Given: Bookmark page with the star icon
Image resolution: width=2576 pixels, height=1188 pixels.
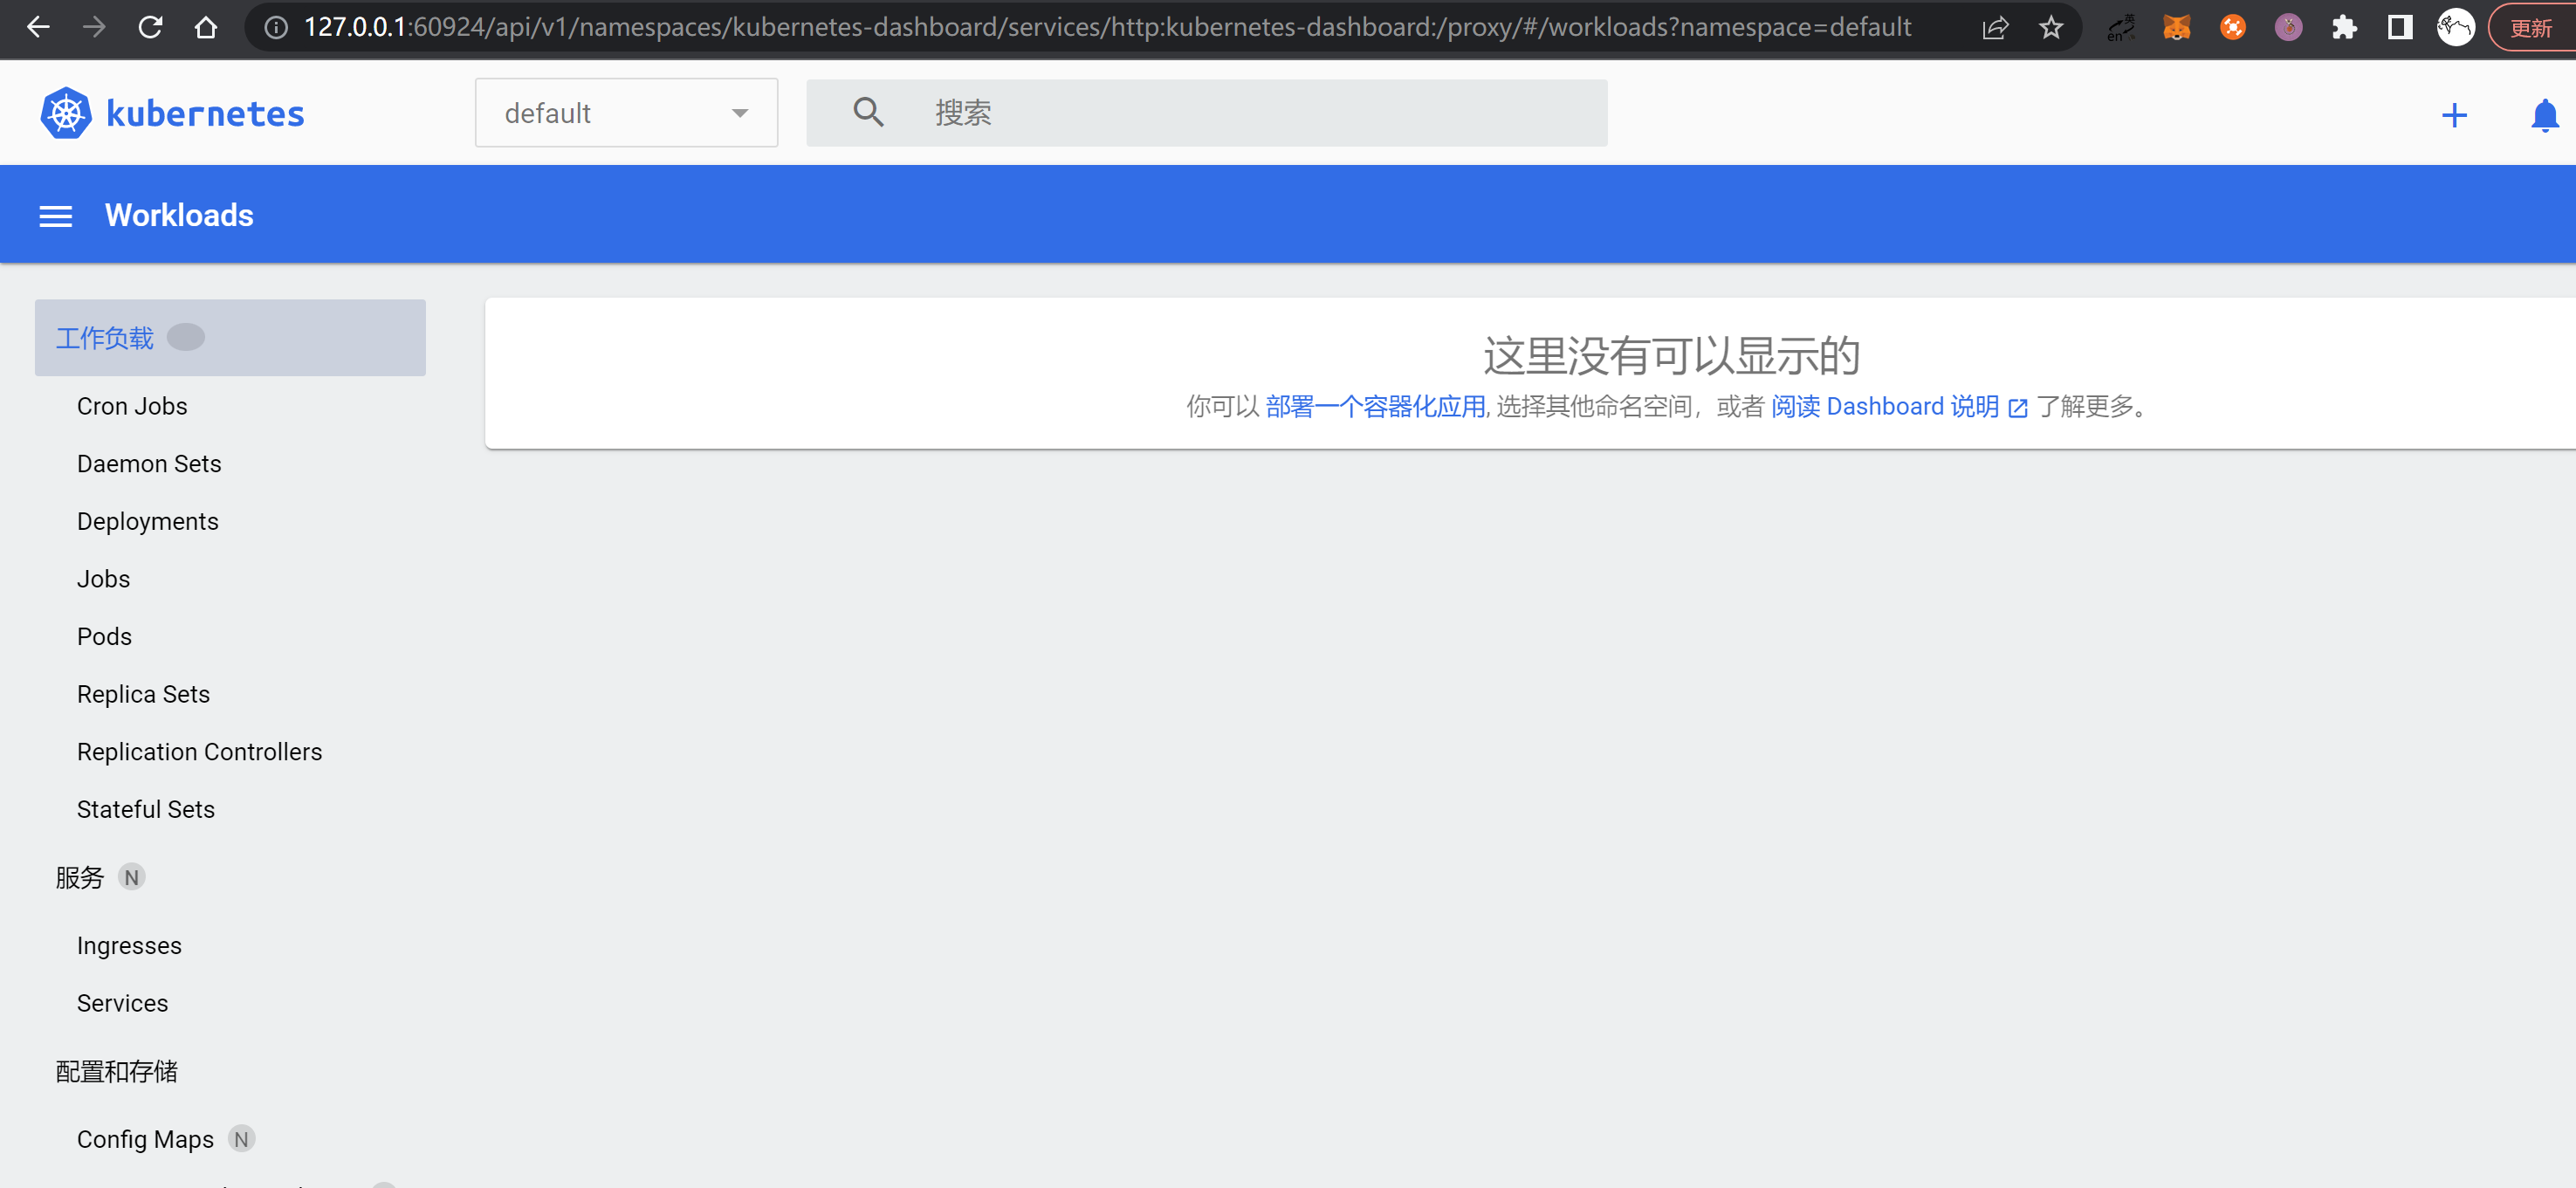Looking at the screenshot, I should point(2051,27).
